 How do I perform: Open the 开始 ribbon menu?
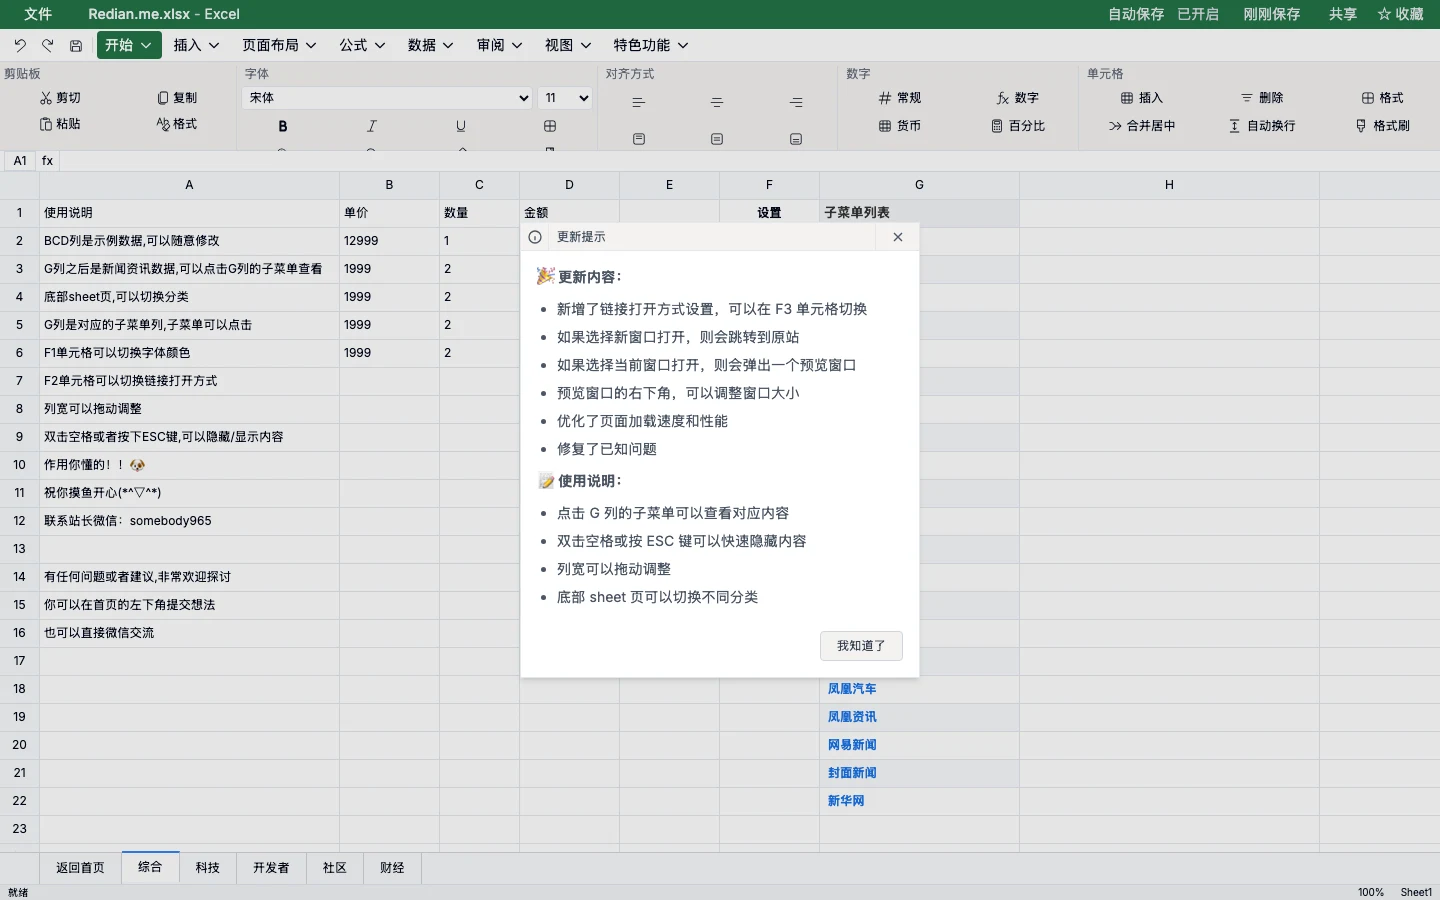pyautogui.click(x=129, y=45)
